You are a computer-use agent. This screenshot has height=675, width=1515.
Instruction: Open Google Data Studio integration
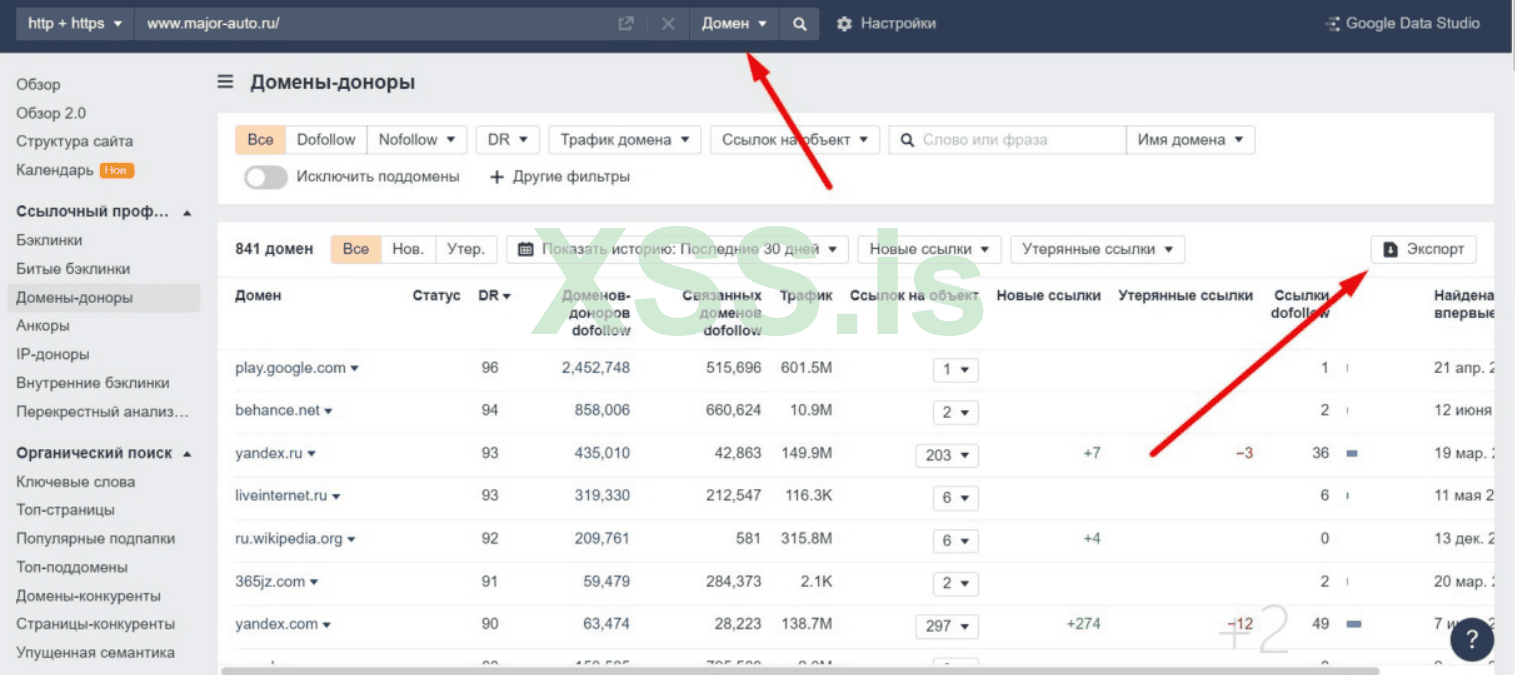coord(1402,24)
